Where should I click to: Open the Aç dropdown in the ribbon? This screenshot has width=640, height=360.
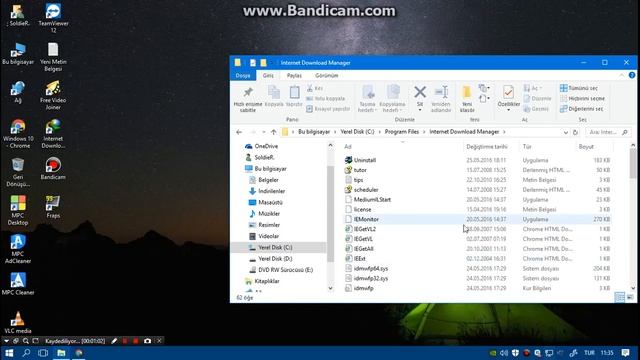tap(533, 88)
